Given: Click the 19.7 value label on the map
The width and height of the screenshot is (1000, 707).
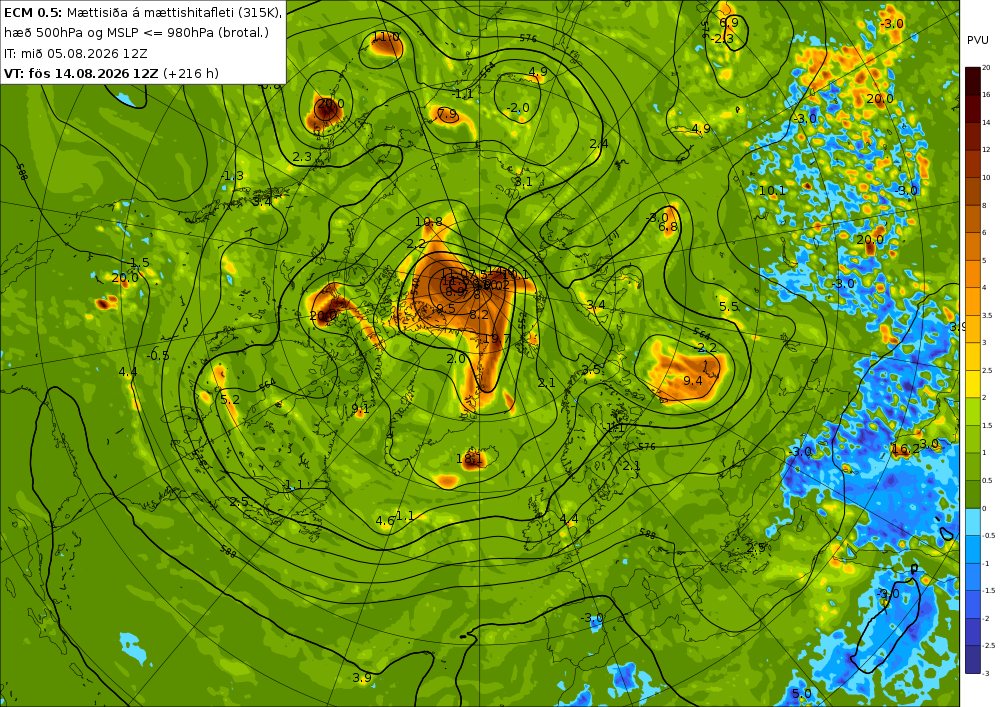Looking at the screenshot, I should coord(497,339).
